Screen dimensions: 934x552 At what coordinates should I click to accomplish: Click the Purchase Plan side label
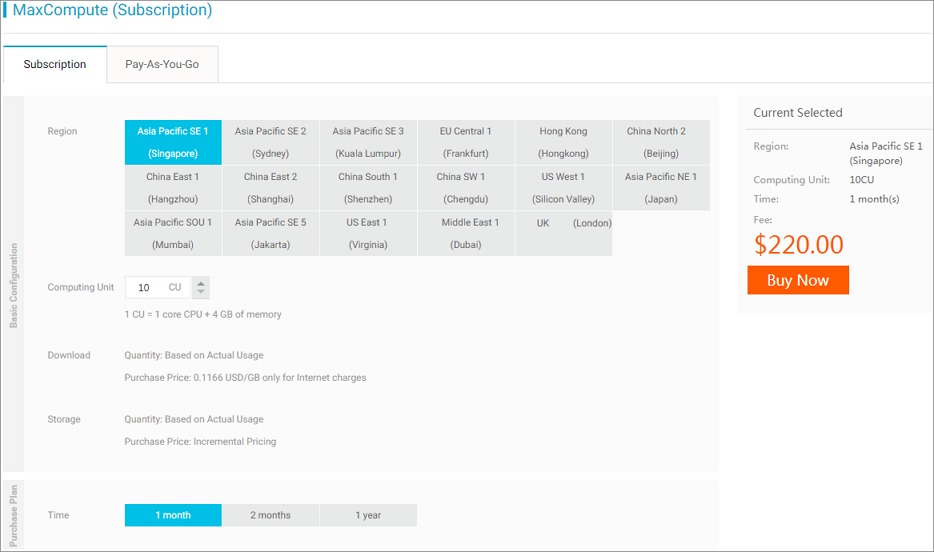(x=14, y=516)
